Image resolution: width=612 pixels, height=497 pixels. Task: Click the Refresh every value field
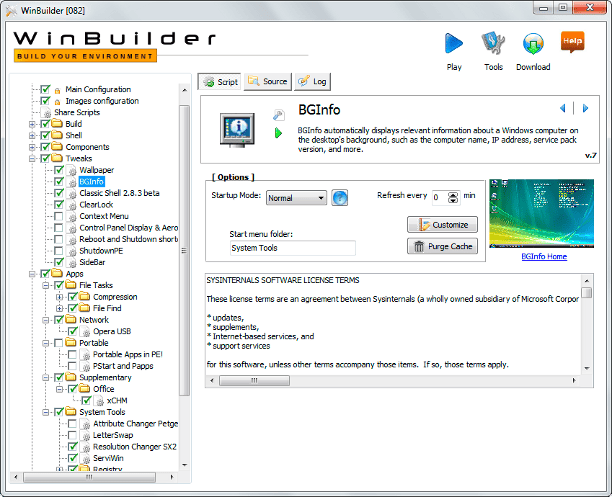[x=440, y=198]
